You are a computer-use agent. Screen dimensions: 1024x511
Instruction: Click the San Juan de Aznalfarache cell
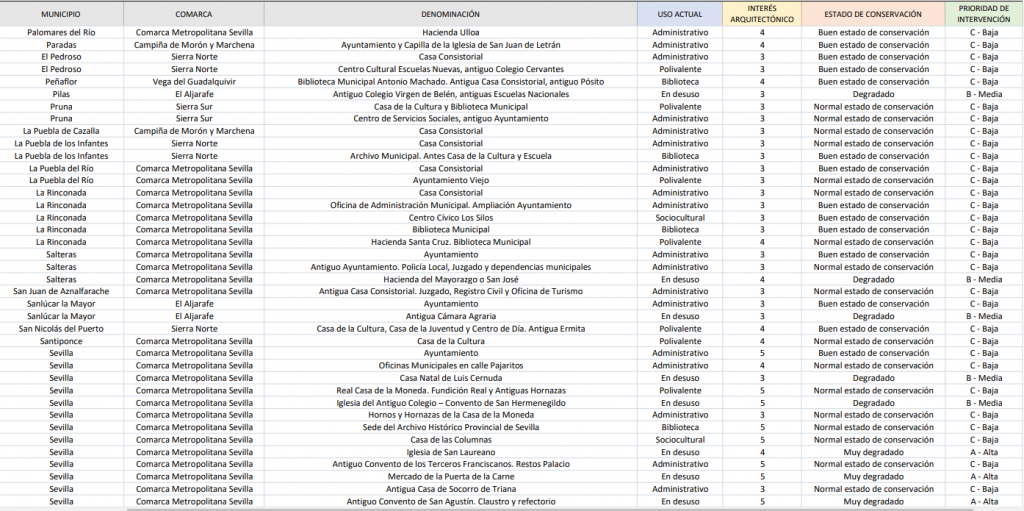(x=61, y=292)
